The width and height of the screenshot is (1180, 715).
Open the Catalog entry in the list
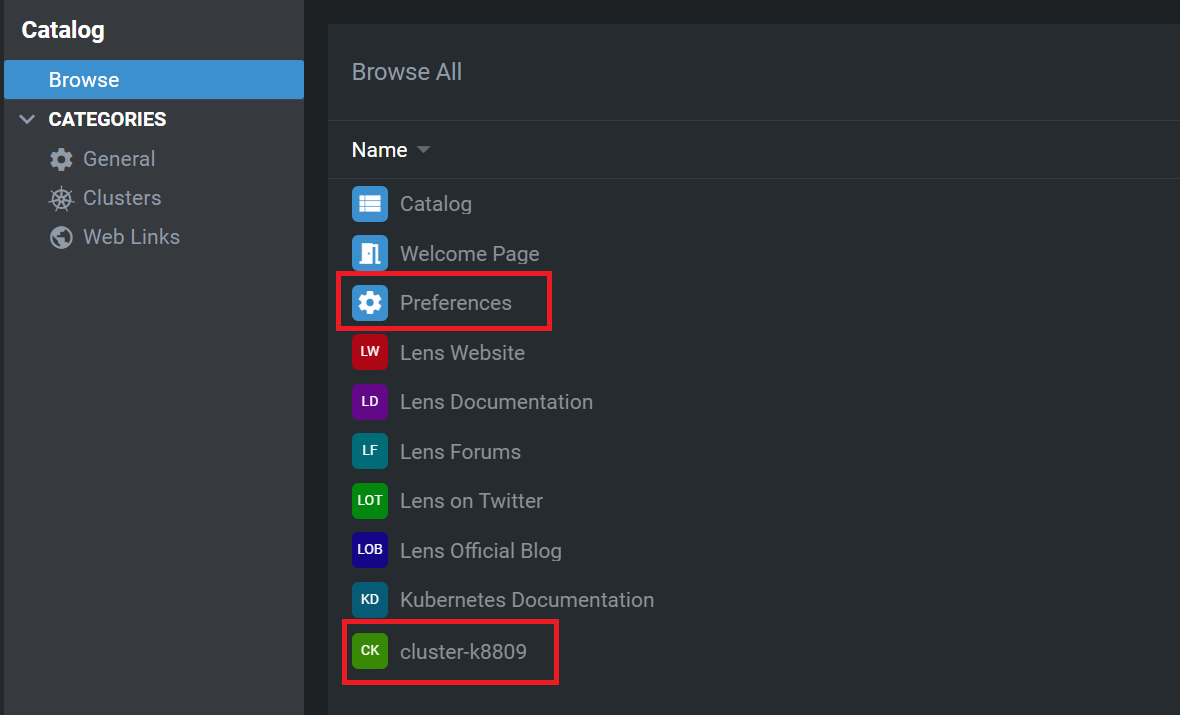pos(436,204)
